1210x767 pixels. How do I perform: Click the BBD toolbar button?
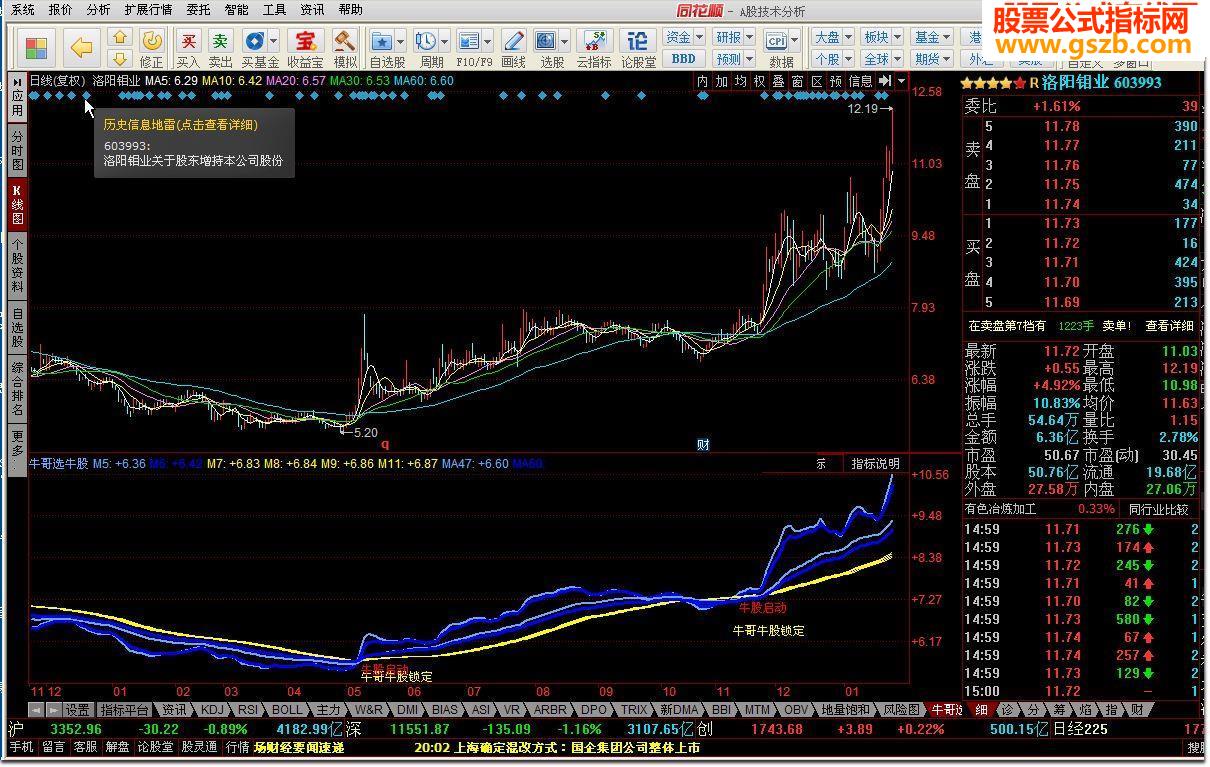point(683,59)
